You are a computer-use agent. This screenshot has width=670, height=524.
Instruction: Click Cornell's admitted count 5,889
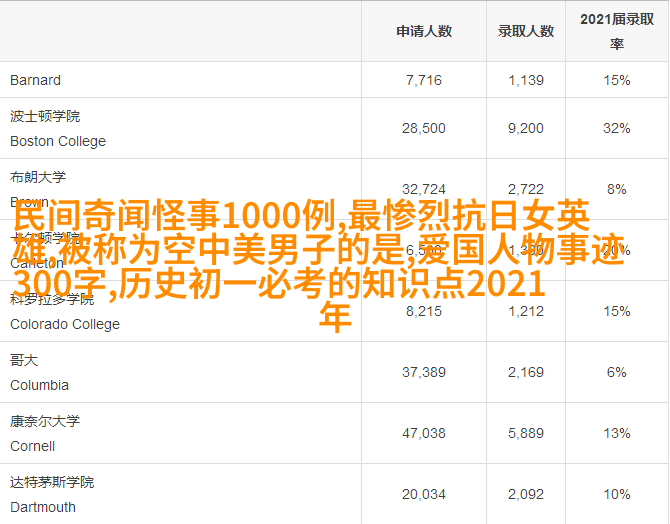click(x=526, y=433)
